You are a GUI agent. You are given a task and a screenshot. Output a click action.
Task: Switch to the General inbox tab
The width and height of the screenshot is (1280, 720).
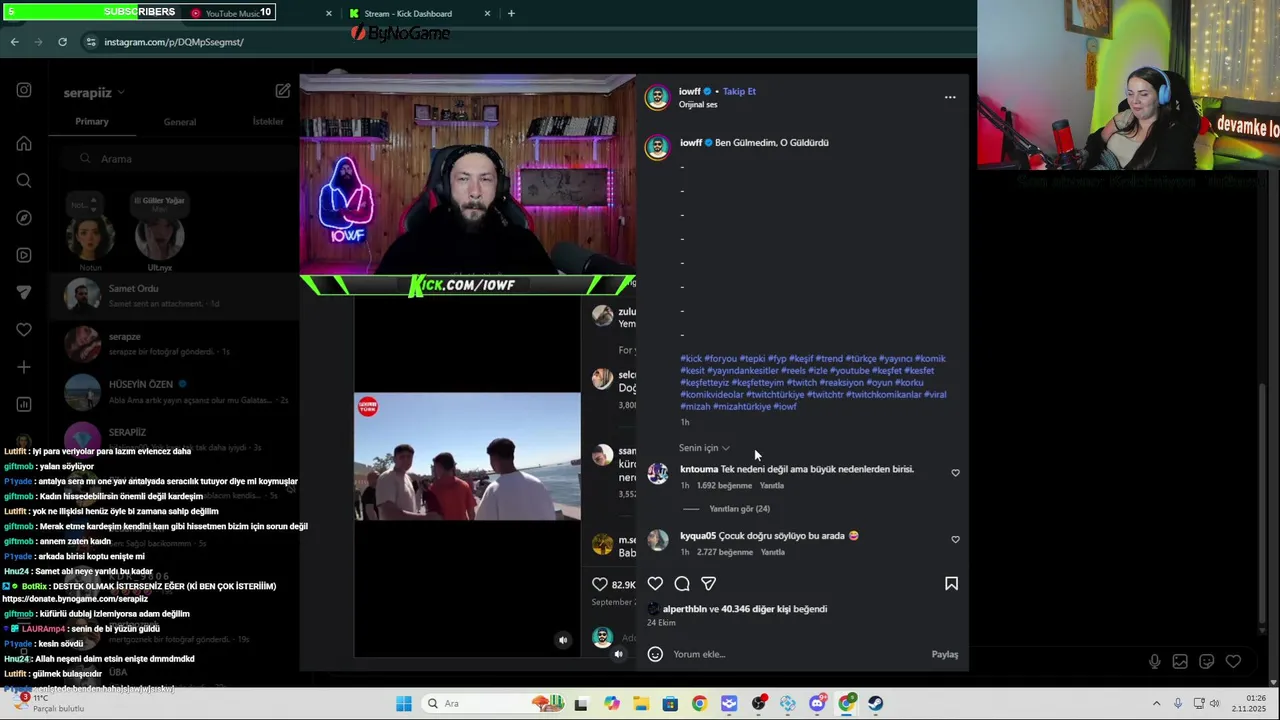(180, 122)
